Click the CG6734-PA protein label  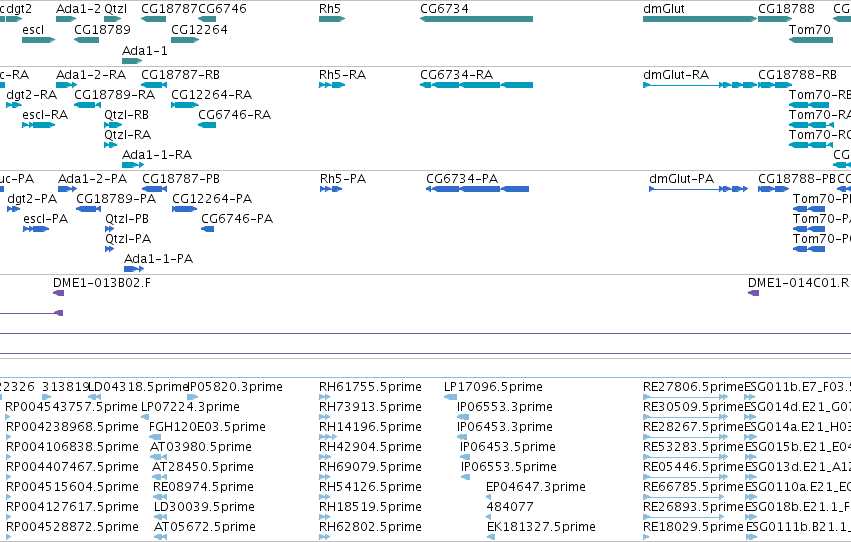point(462,179)
